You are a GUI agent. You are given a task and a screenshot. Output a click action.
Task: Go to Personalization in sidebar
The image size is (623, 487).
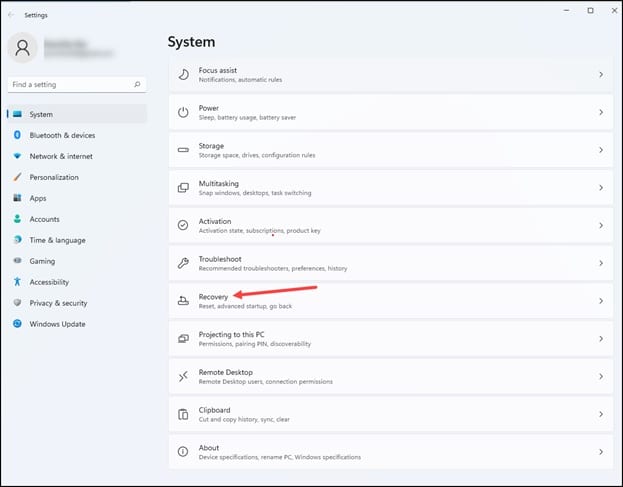[54, 177]
